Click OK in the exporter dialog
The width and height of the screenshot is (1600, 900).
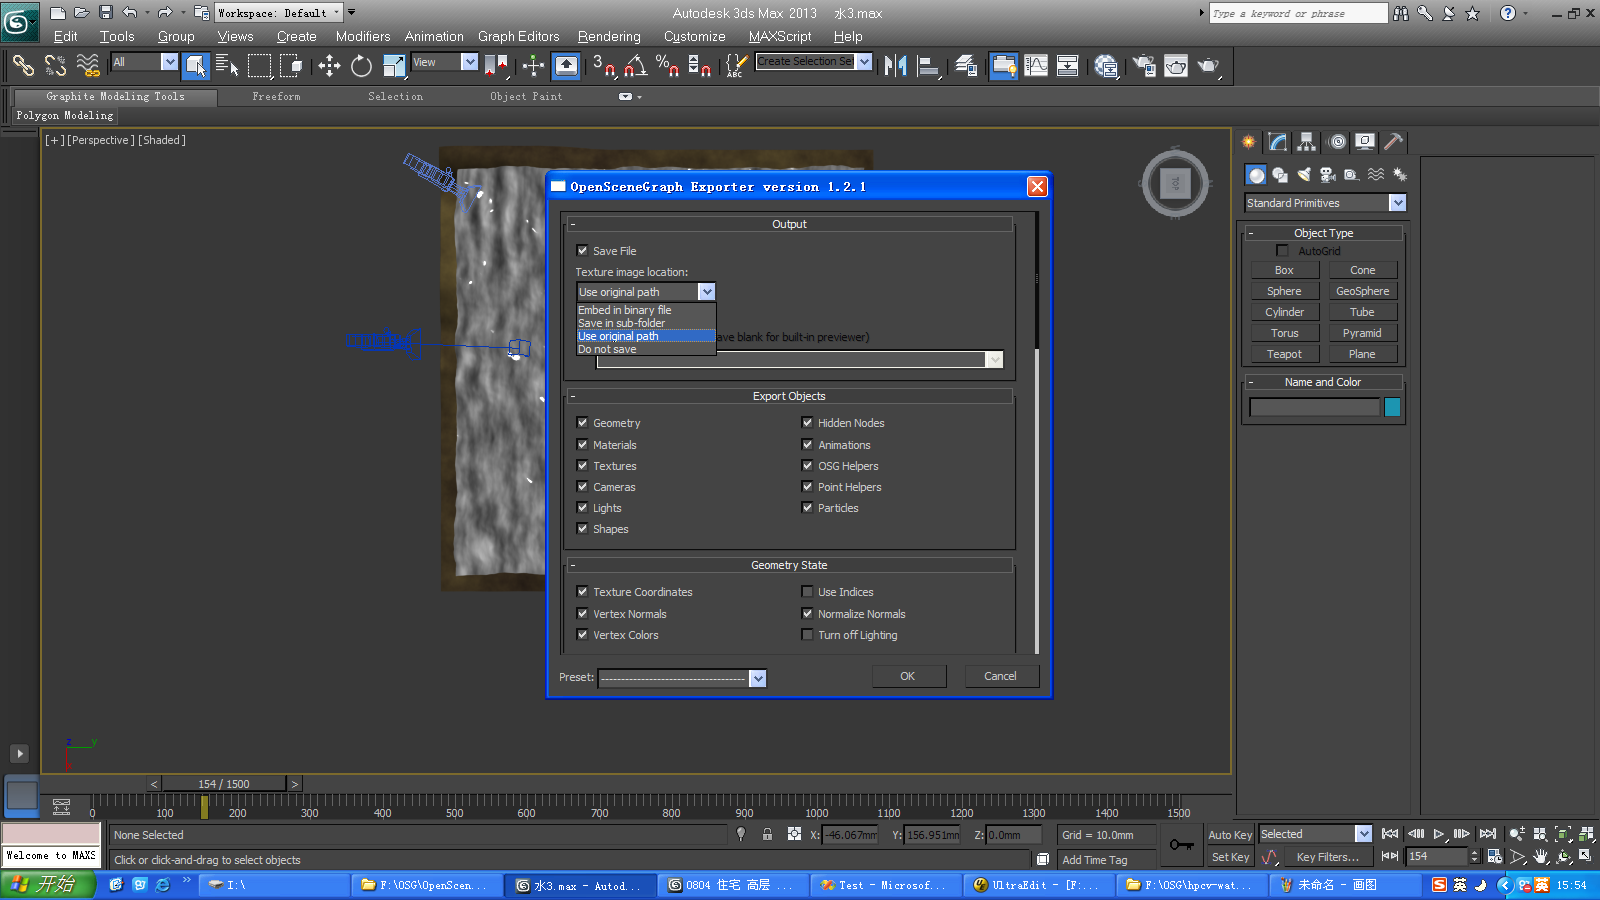pyautogui.click(x=908, y=676)
